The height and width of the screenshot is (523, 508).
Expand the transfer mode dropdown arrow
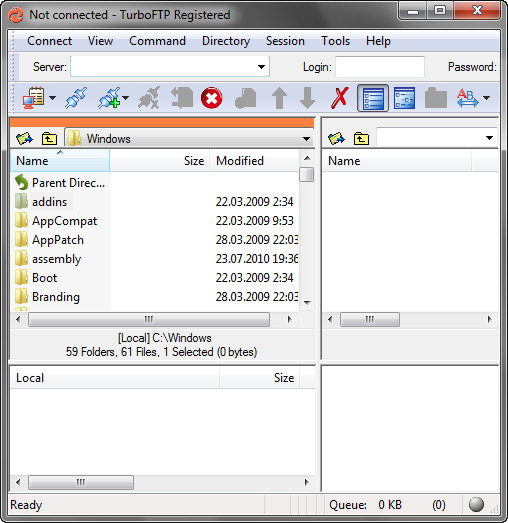click(x=487, y=98)
